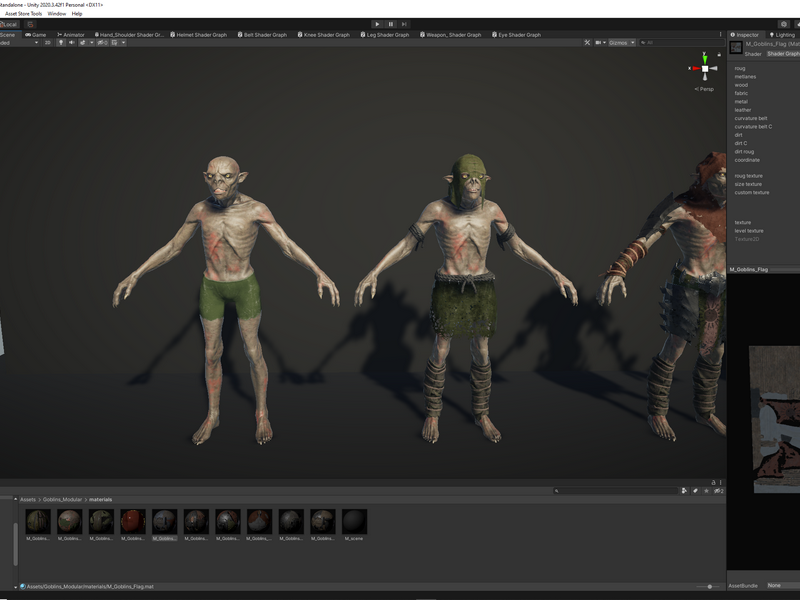This screenshot has height=600, width=800.
Task: Open the Knee Shader Graph tab
Action: pos(324,35)
